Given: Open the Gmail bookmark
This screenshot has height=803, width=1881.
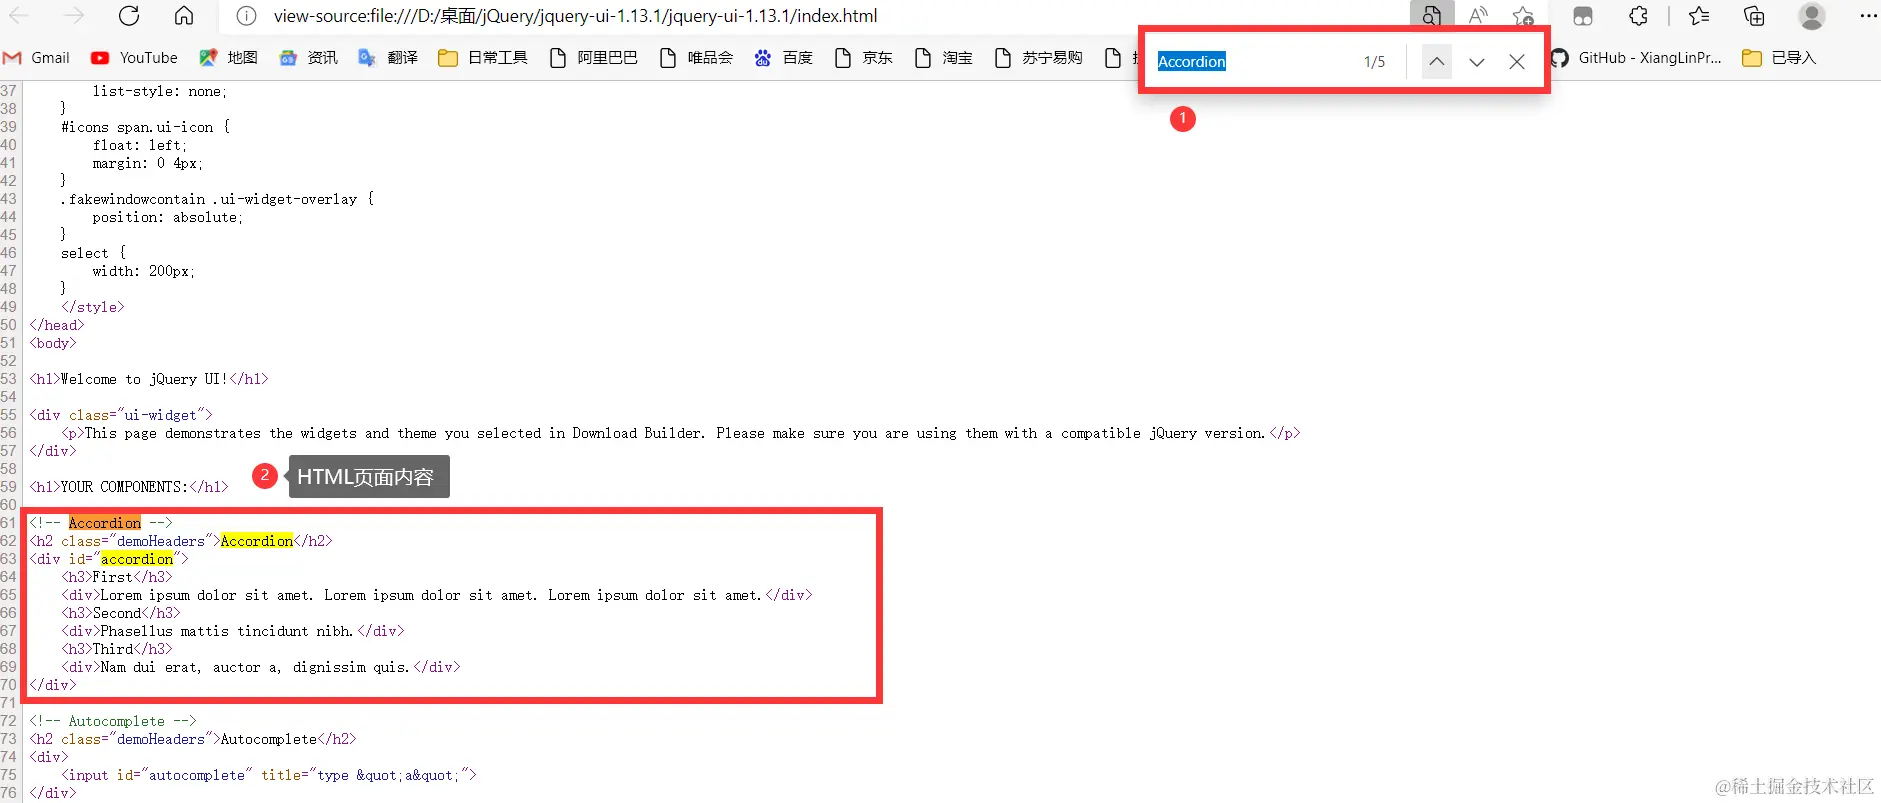Looking at the screenshot, I should [x=37, y=58].
